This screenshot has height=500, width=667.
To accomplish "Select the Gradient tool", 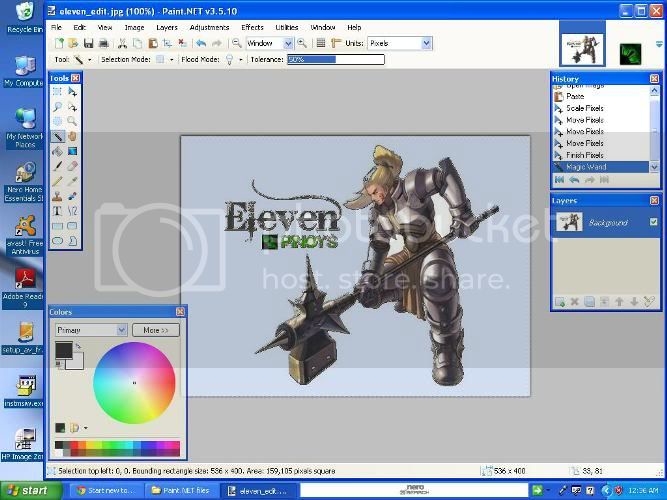I will click(72, 151).
